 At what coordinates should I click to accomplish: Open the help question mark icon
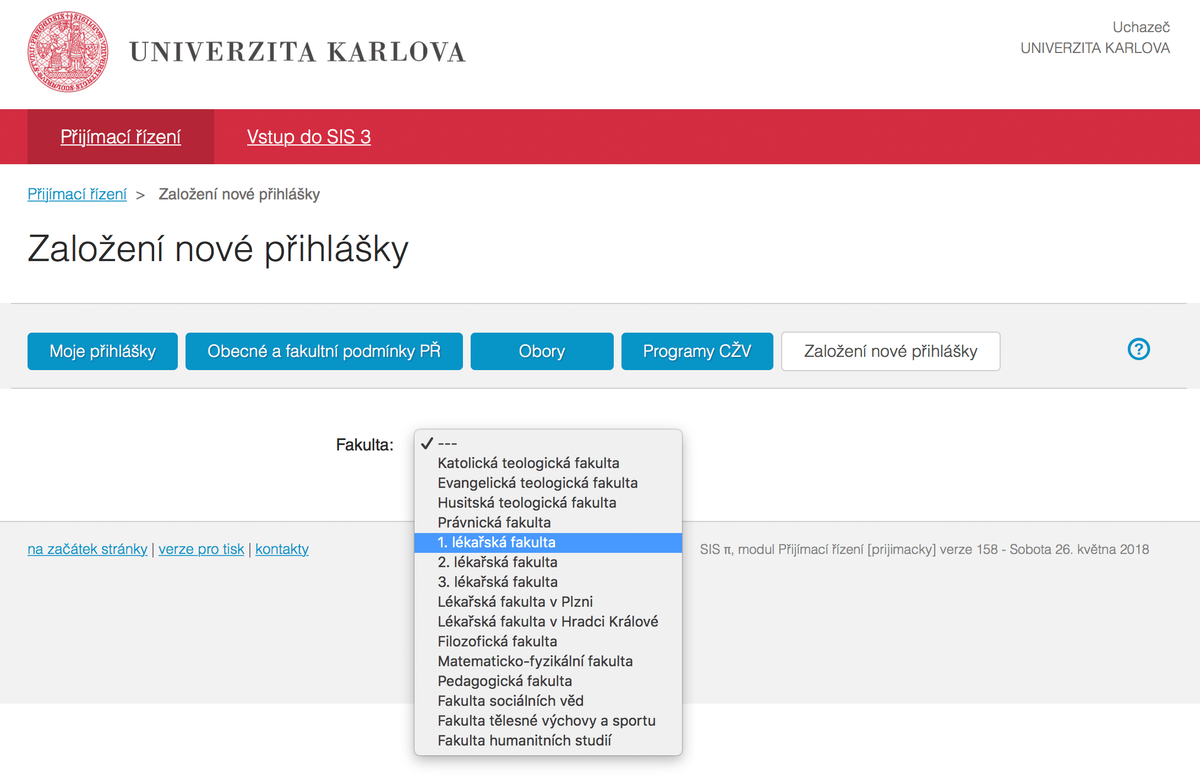point(1138,349)
